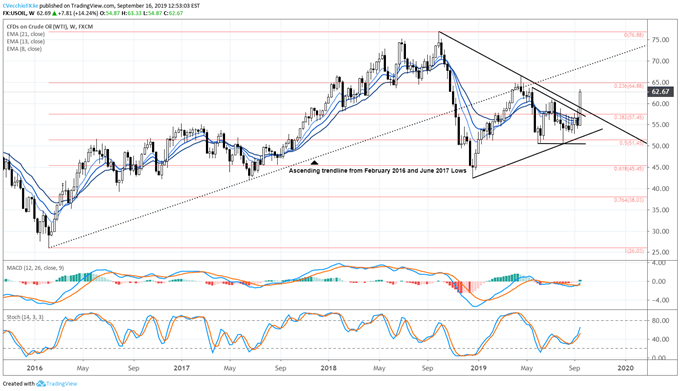Click the 2019 label on time axis
The width and height of the screenshot is (680, 391).
tap(478, 368)
